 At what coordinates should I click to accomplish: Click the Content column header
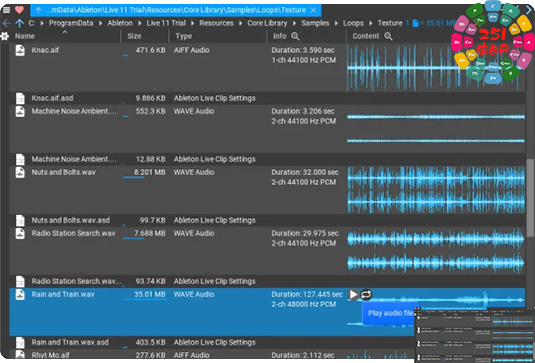366,36
